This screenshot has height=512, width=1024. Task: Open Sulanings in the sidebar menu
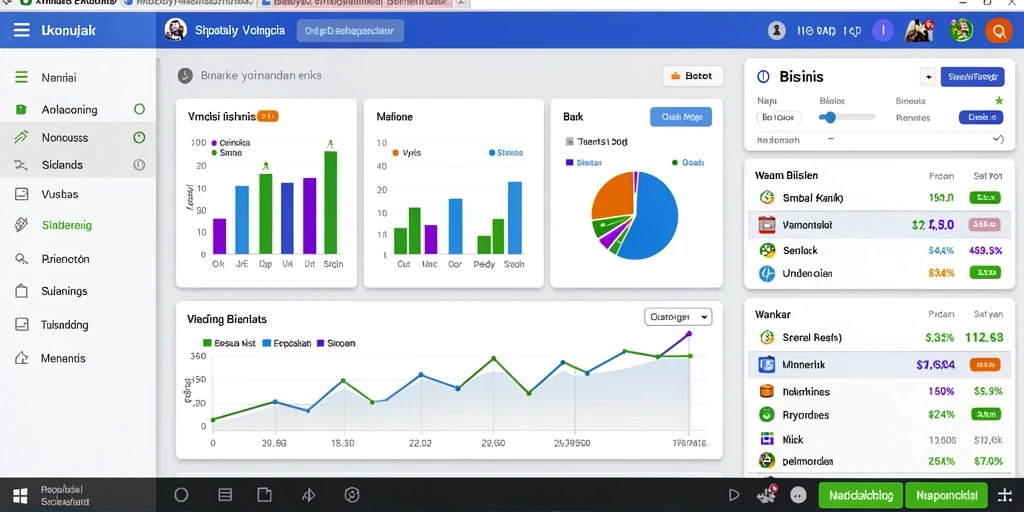pyautogui.click(x=64, y=291)
